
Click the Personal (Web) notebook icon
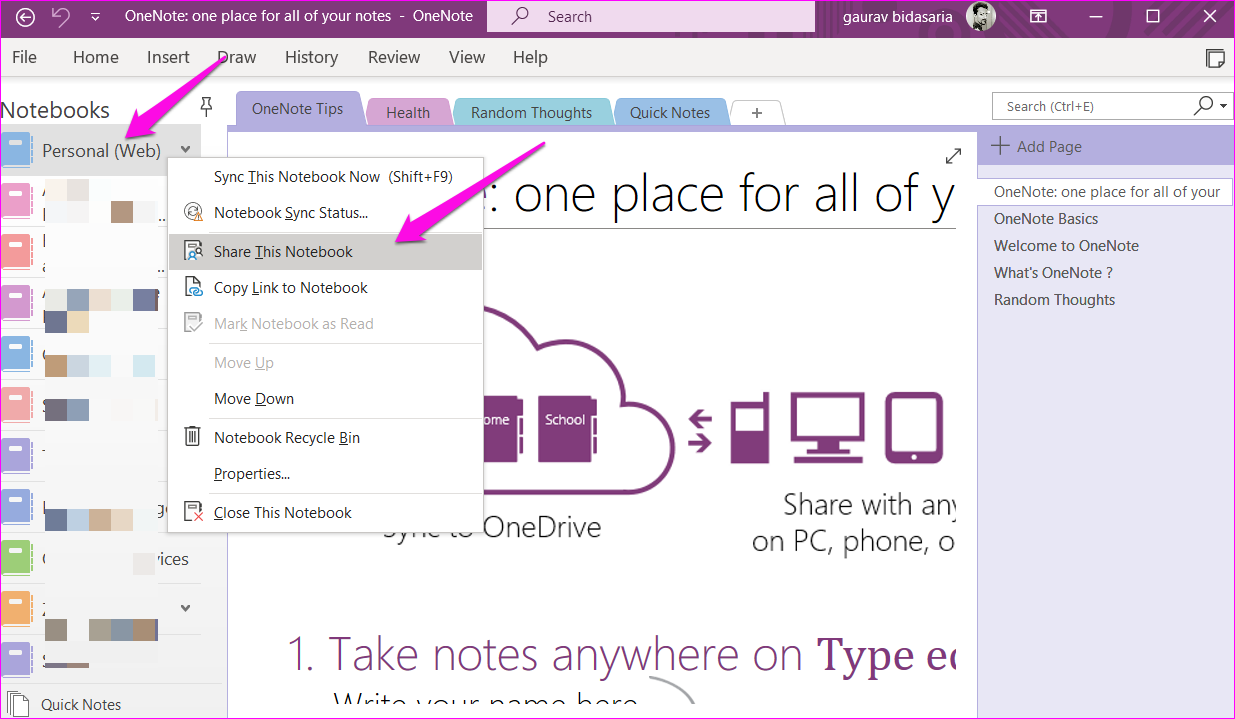[x=18, y=150]
